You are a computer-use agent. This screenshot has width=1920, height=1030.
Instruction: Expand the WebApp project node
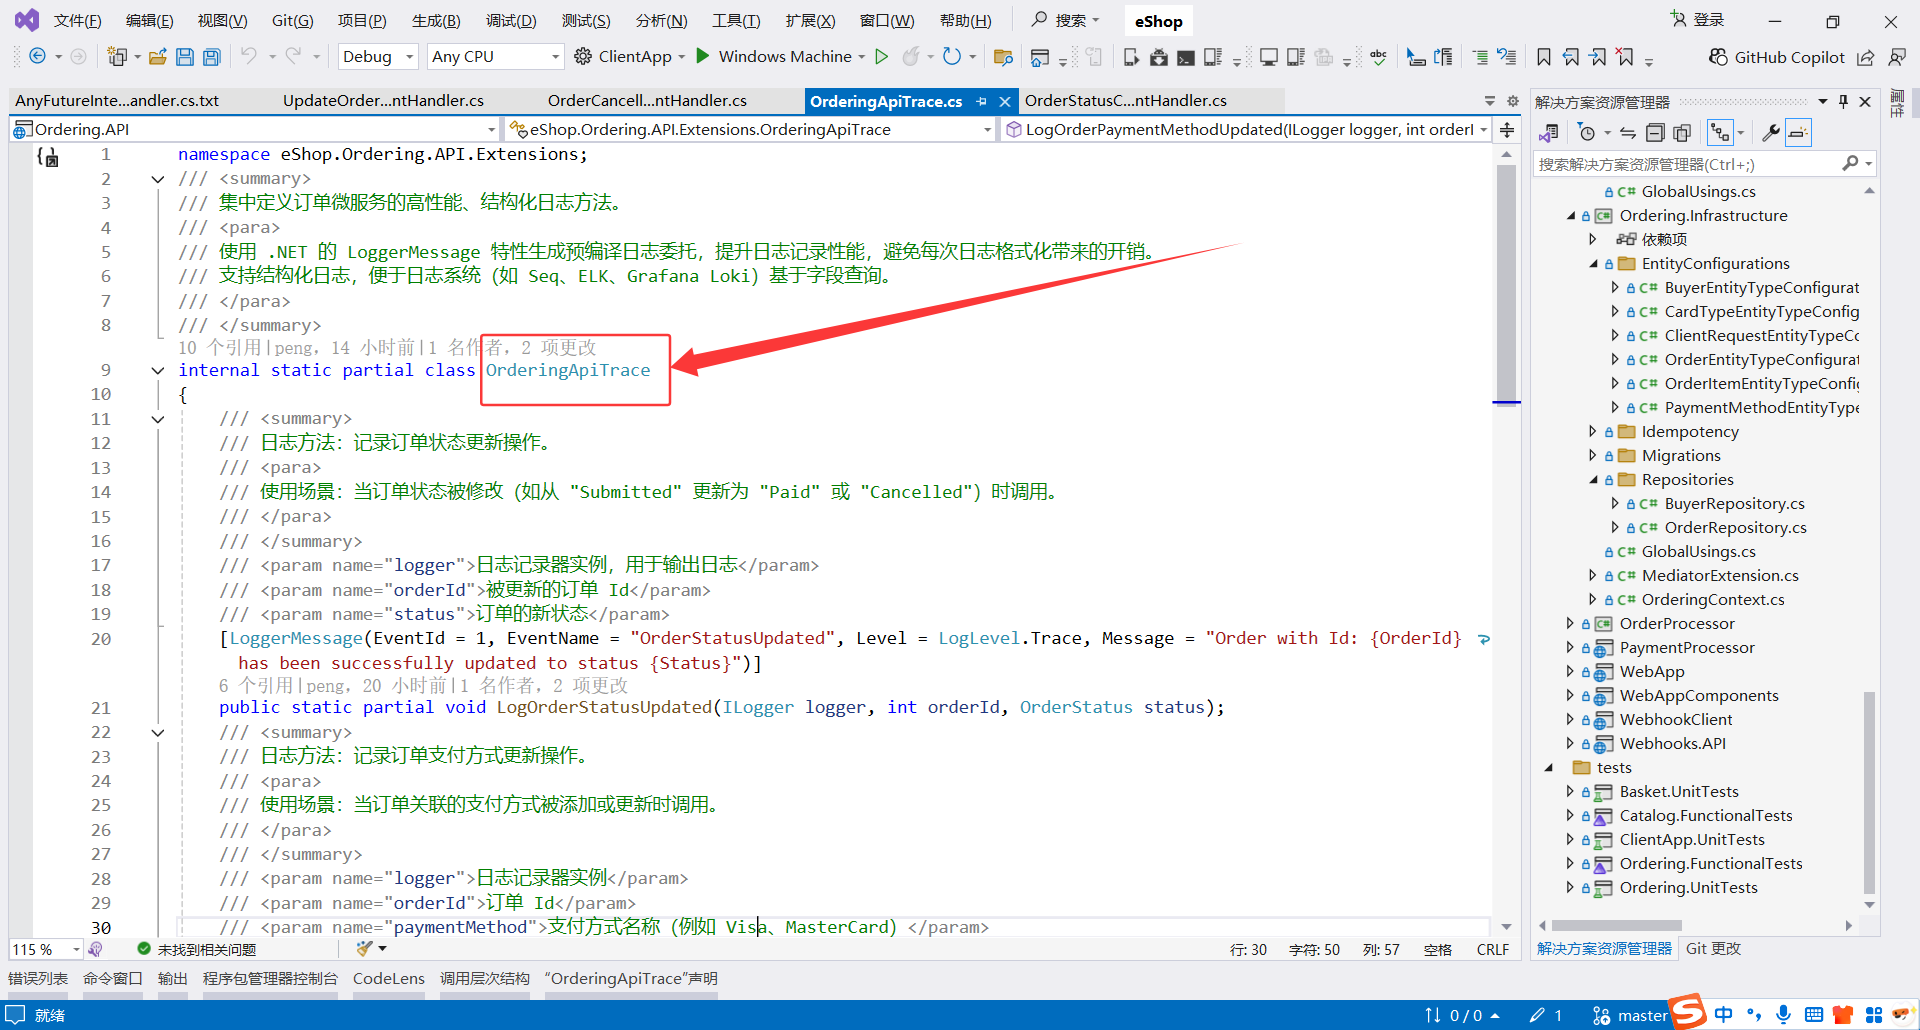(x=1570, y=672)
